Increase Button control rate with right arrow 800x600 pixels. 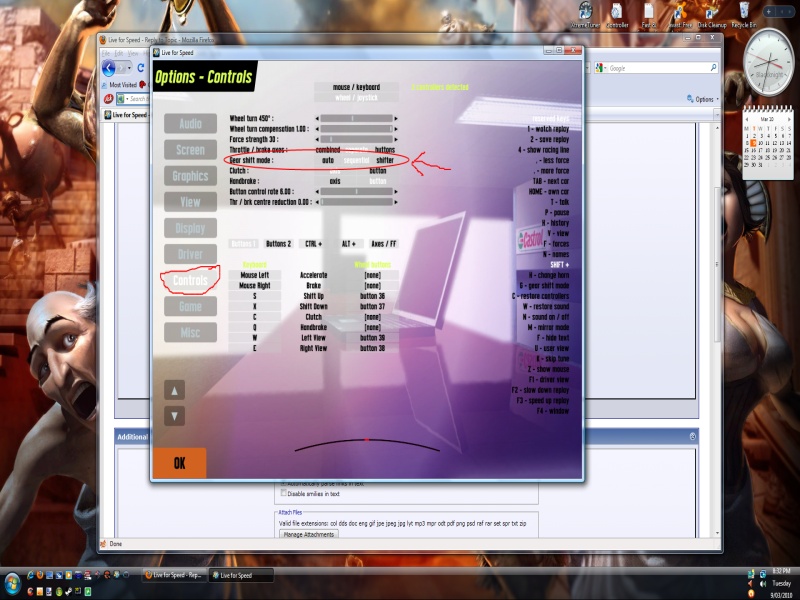[396, 192]
